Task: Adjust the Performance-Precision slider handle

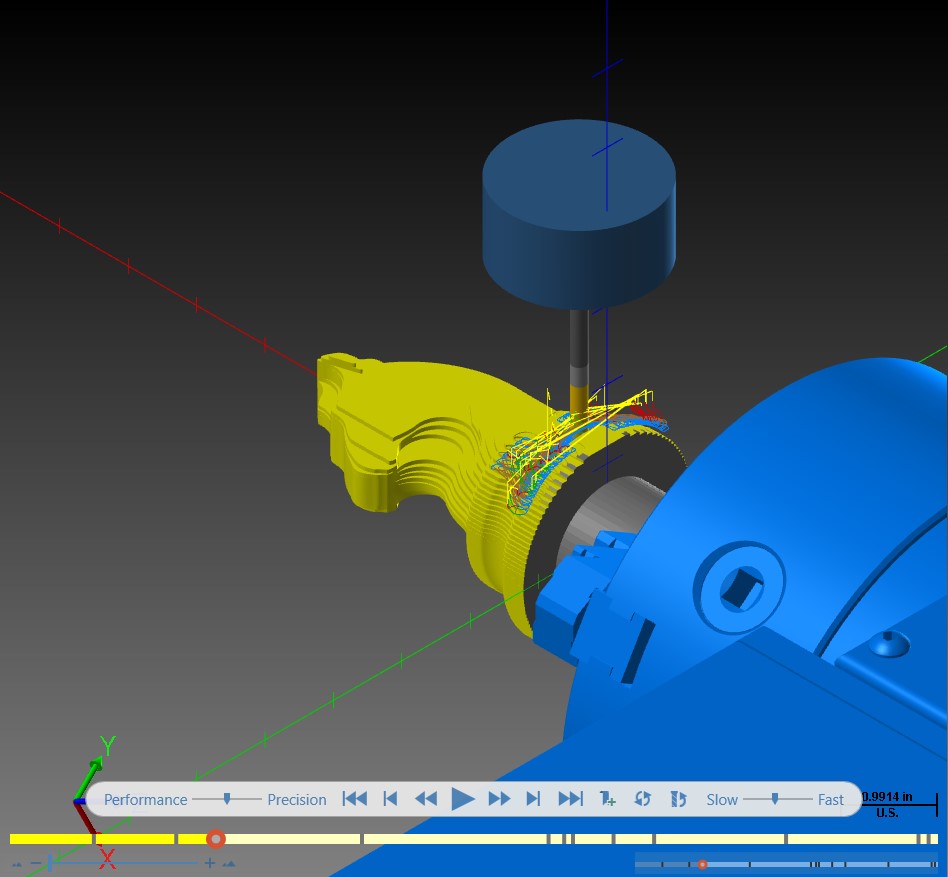Action: tap(227, 799)
